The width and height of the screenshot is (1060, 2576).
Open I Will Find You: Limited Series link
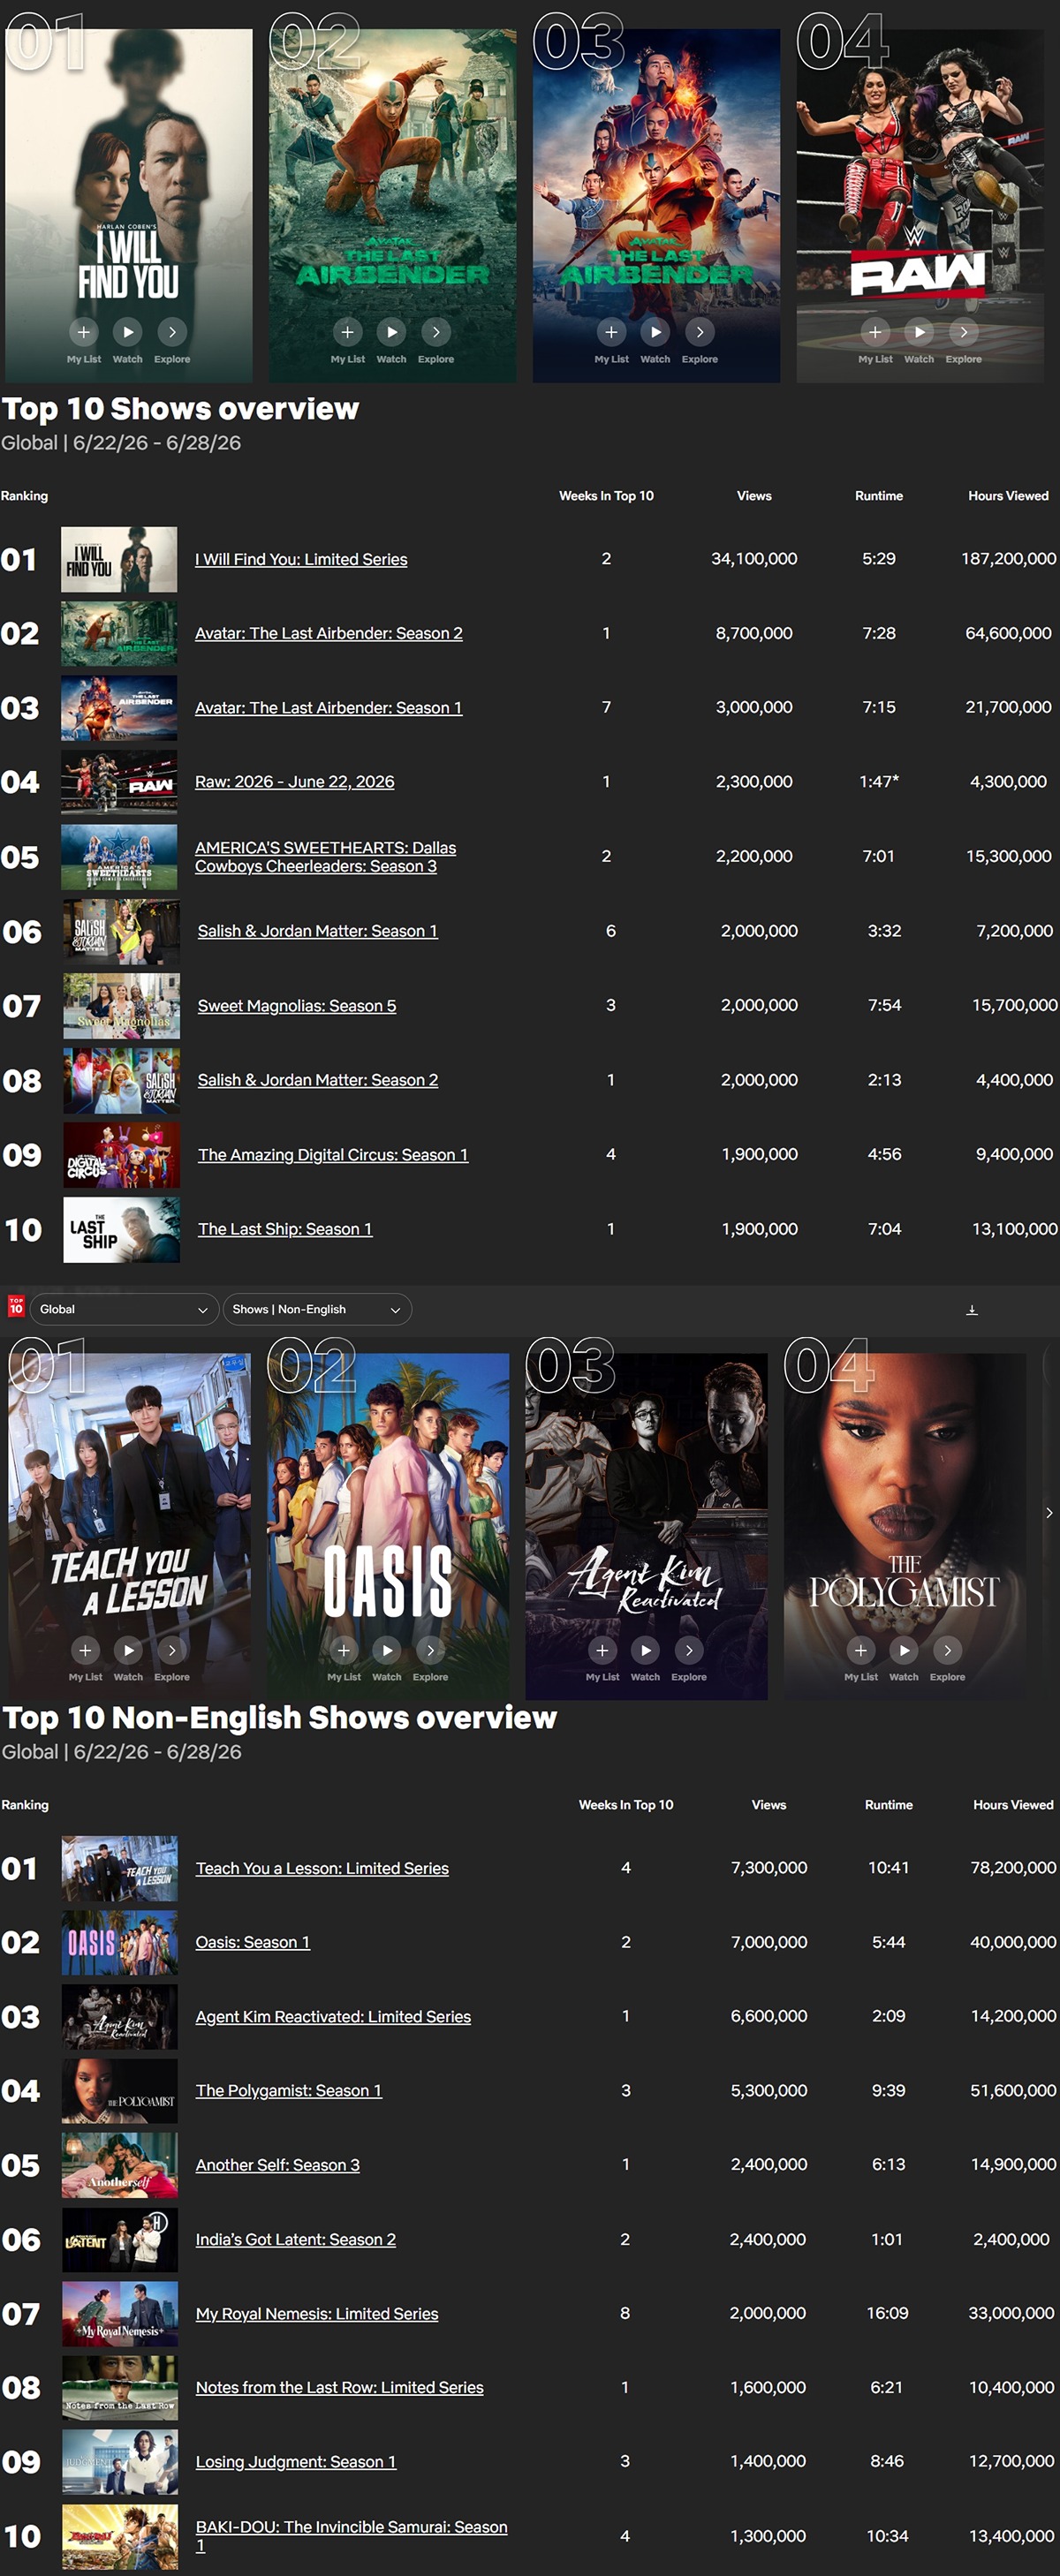[x=301, y=560]
